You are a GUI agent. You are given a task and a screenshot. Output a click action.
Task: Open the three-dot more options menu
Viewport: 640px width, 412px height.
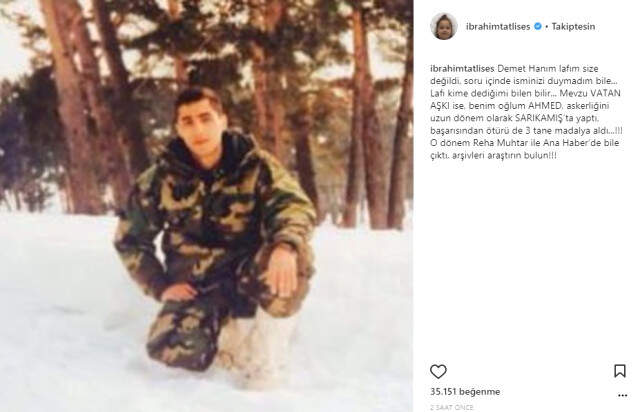(x=622, y=395)
